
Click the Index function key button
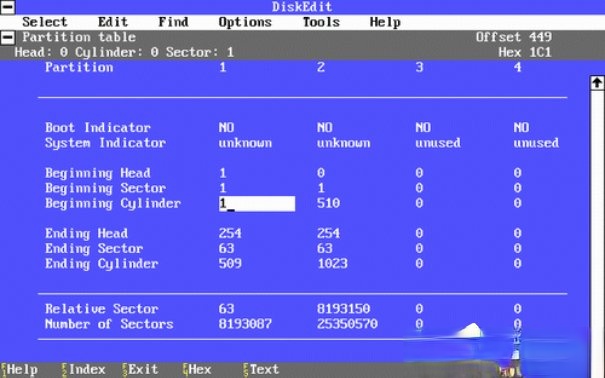[x=83, y=370]
